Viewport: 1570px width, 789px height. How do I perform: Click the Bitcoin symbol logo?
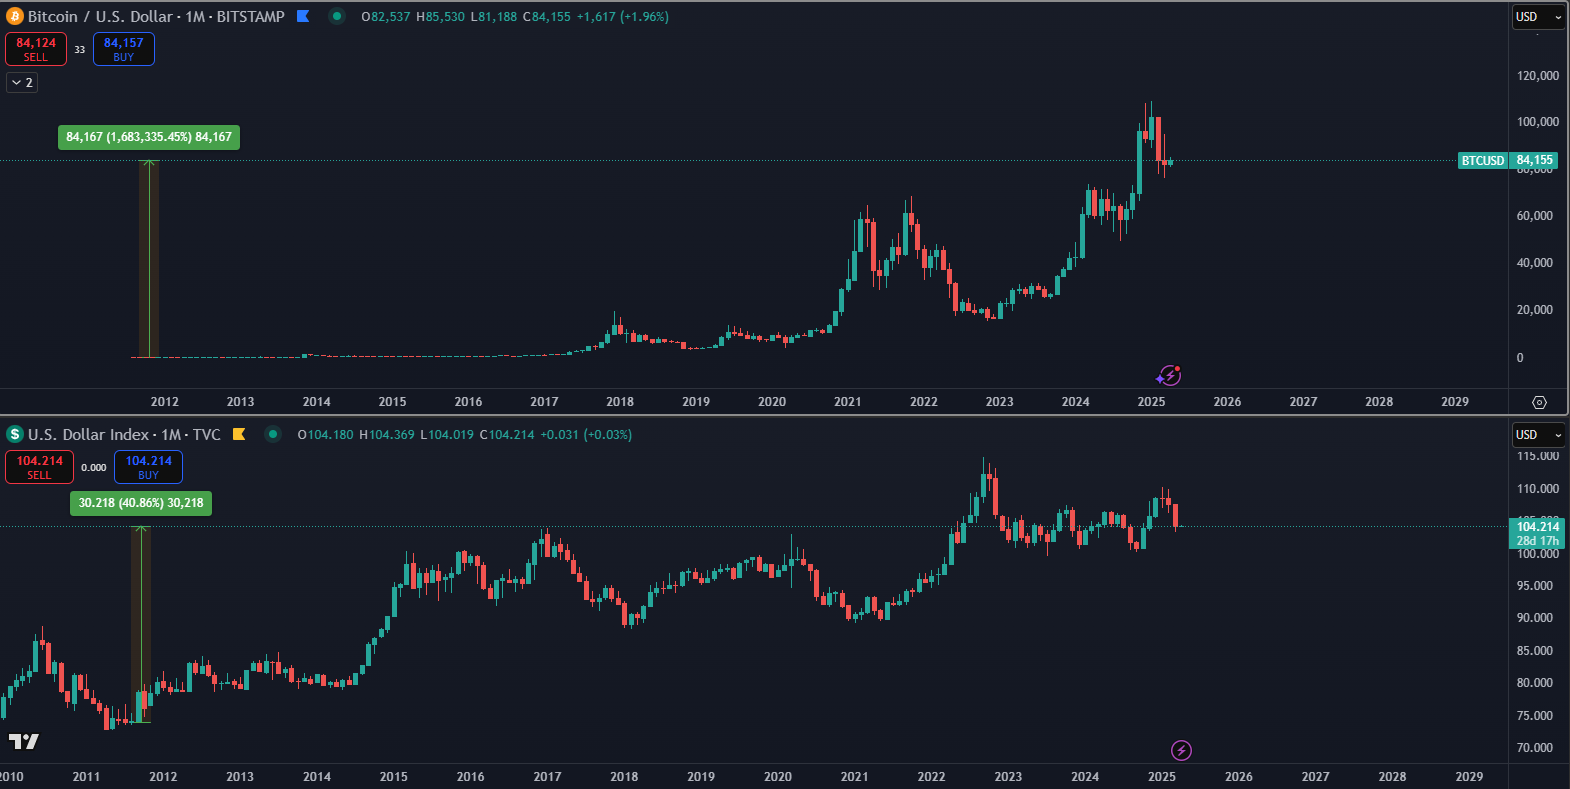point(15,16)
